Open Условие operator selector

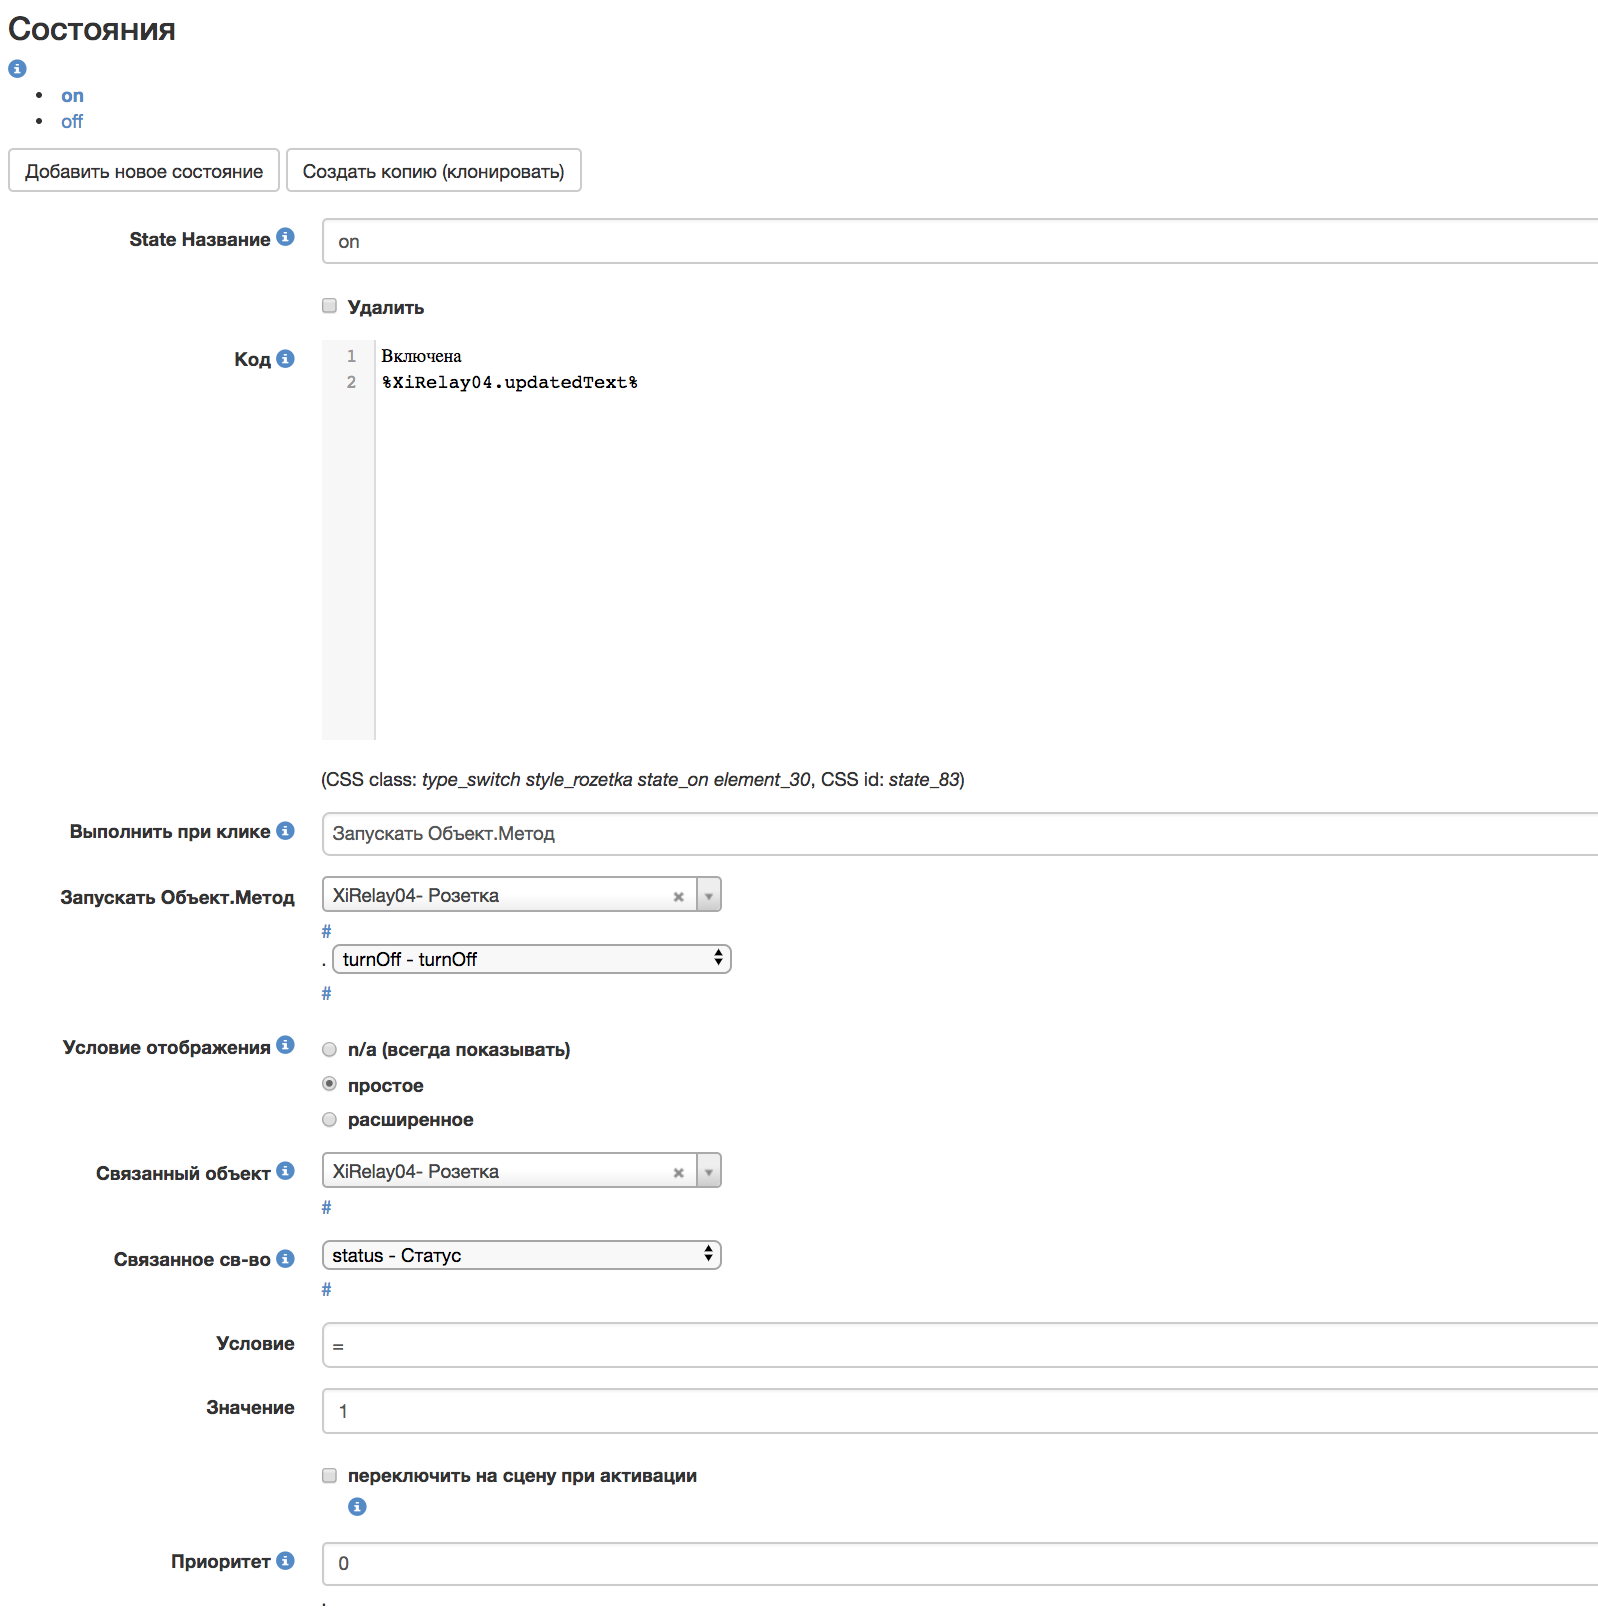click(x=960, y=1345)
